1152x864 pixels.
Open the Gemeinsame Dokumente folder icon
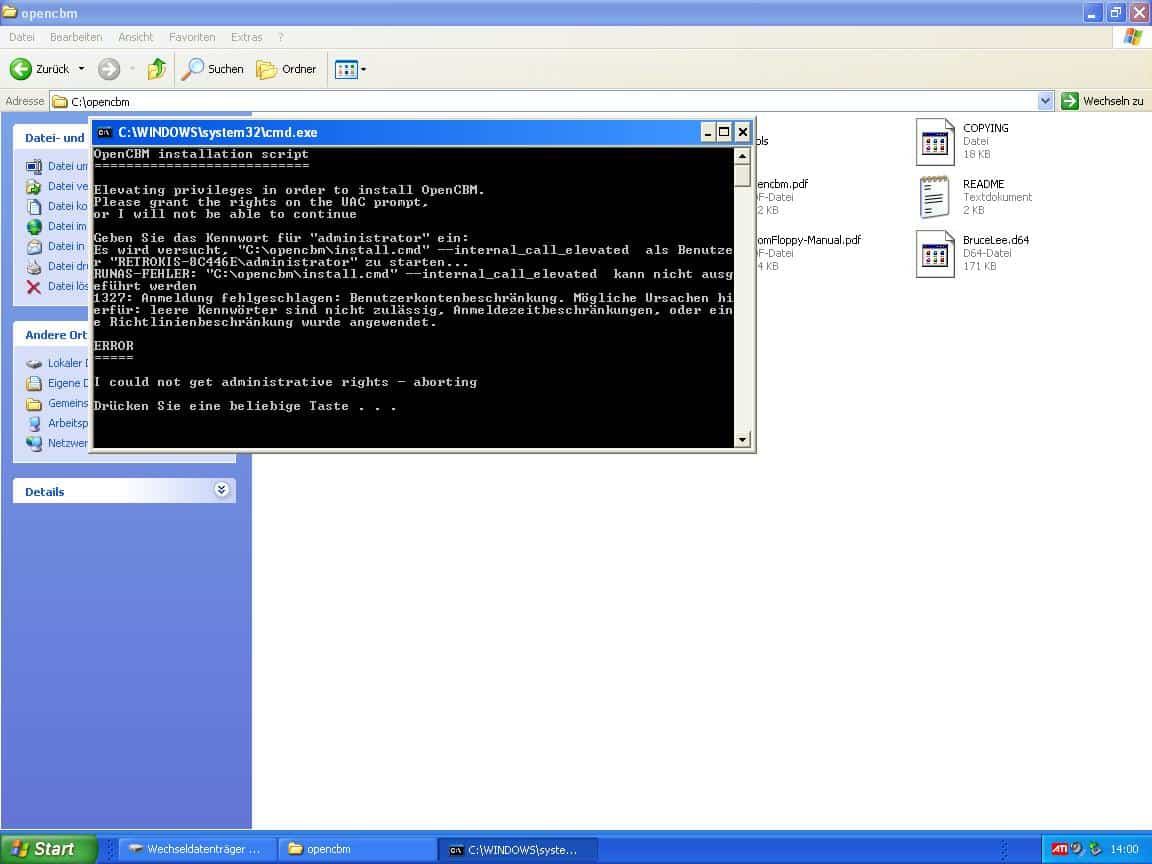(x=34, y=403)
